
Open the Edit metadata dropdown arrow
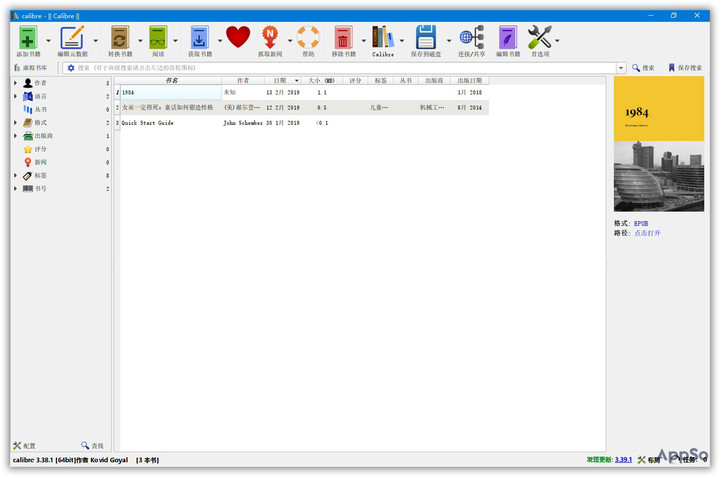(96, 40)
